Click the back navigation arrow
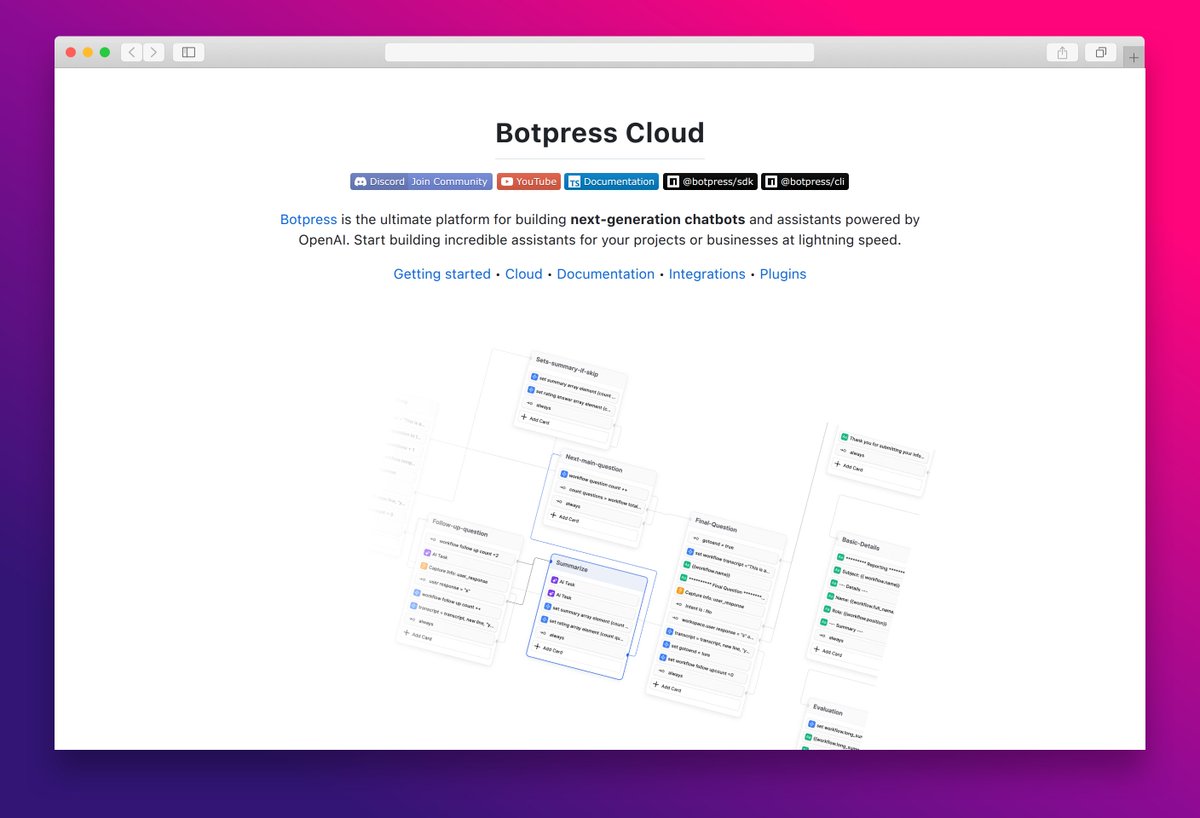The height and width of the screenshot is (818, 1200). [131, 52]
